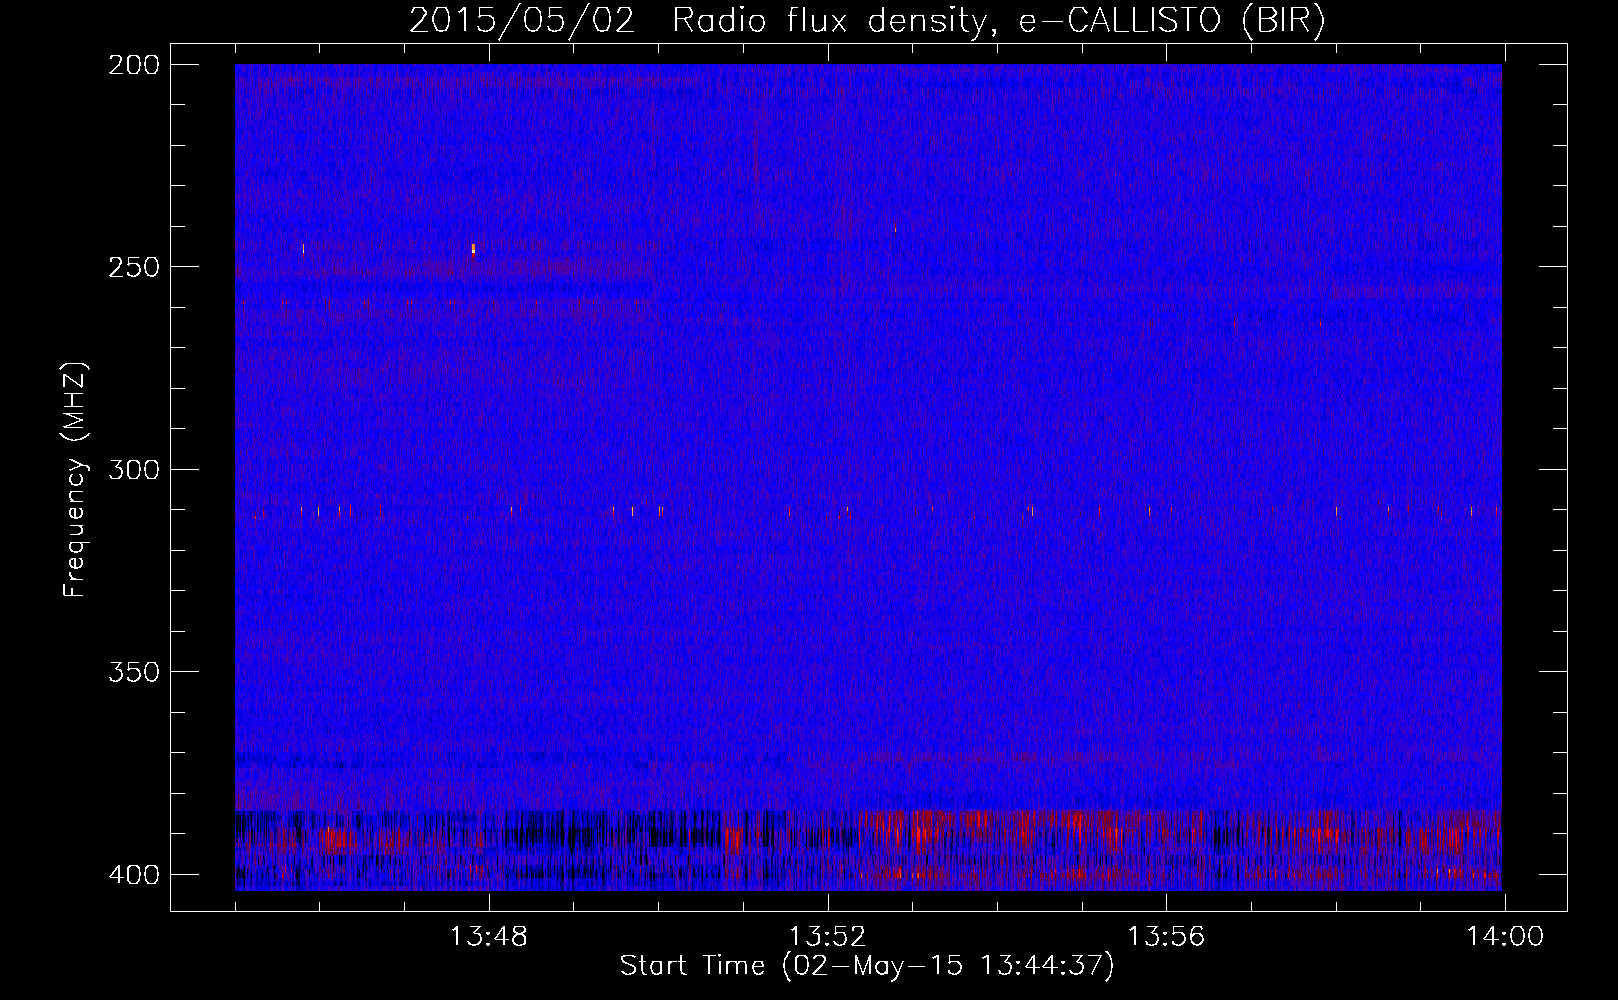The image size is (1618, 1000).
Task: Click the 350 frequency tick label
Action: (x=134, y=672)
